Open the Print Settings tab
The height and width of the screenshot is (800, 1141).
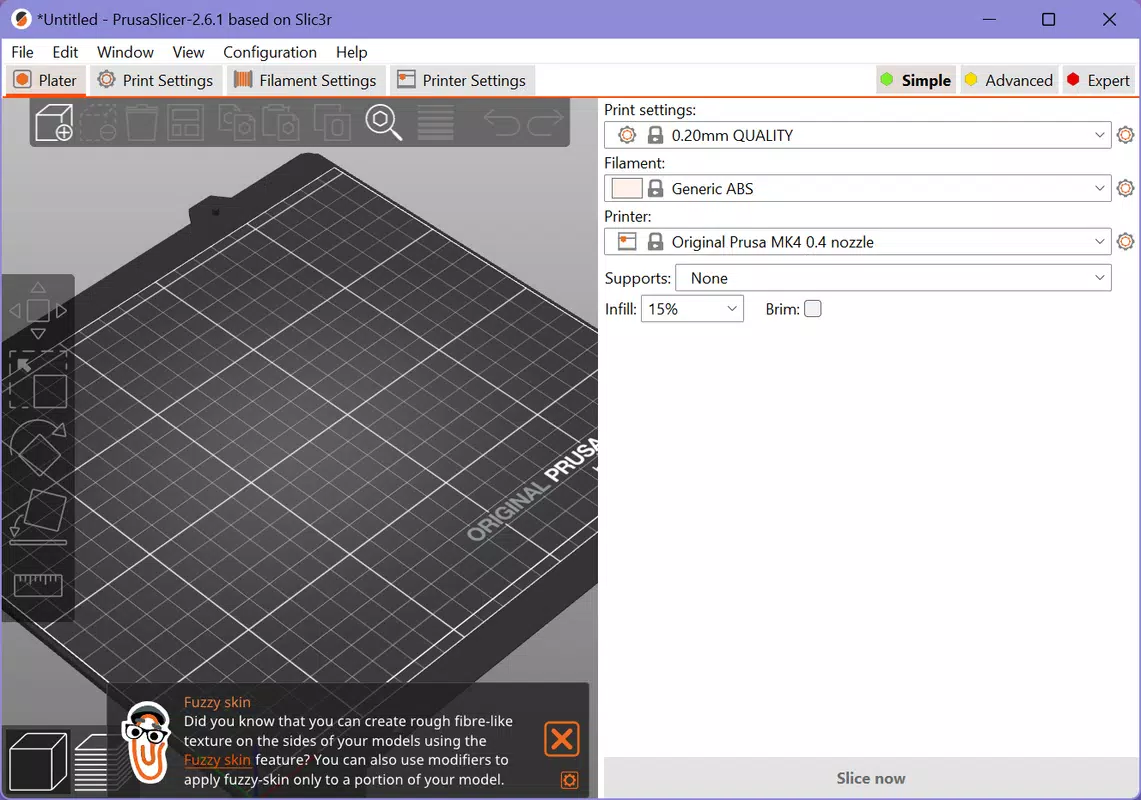[156, 80]
